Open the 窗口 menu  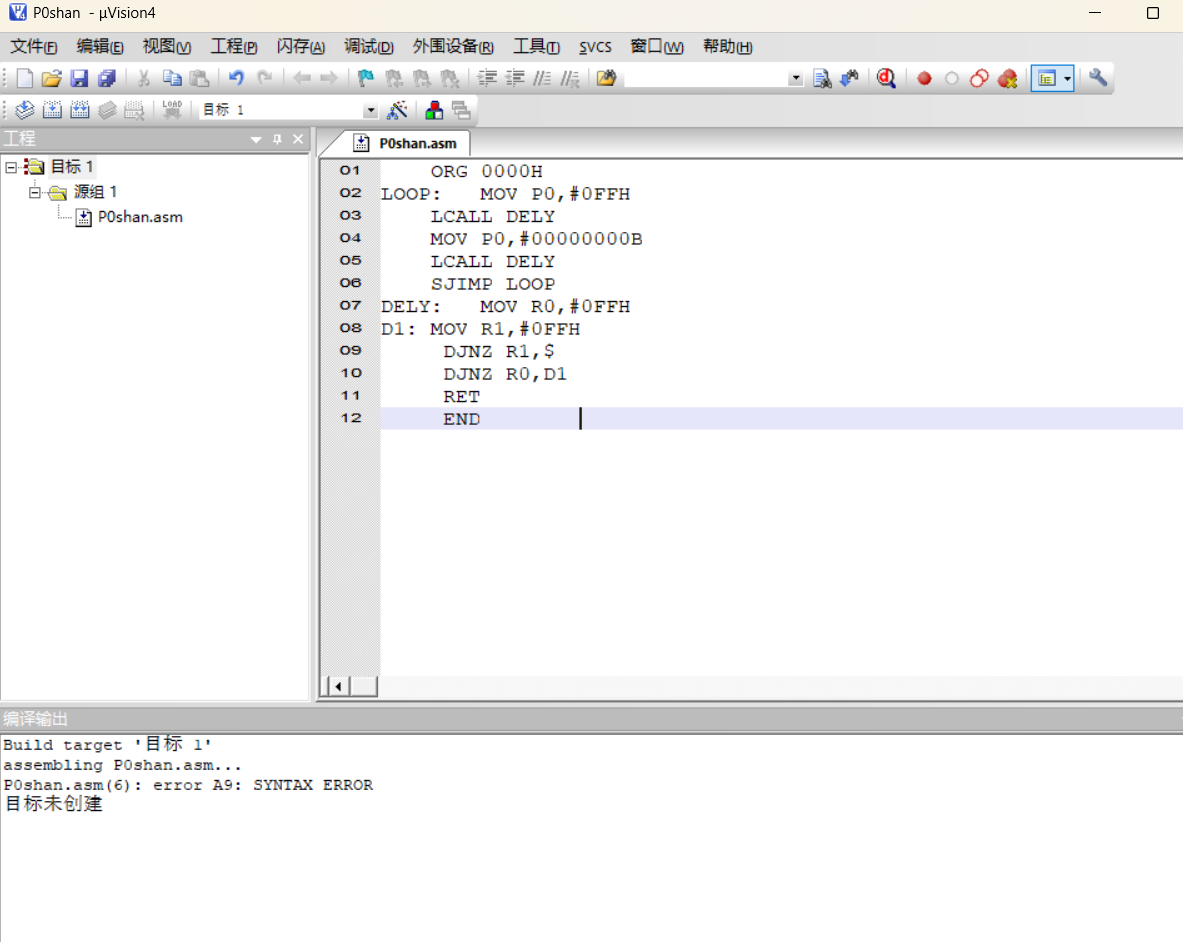[657, 47]
